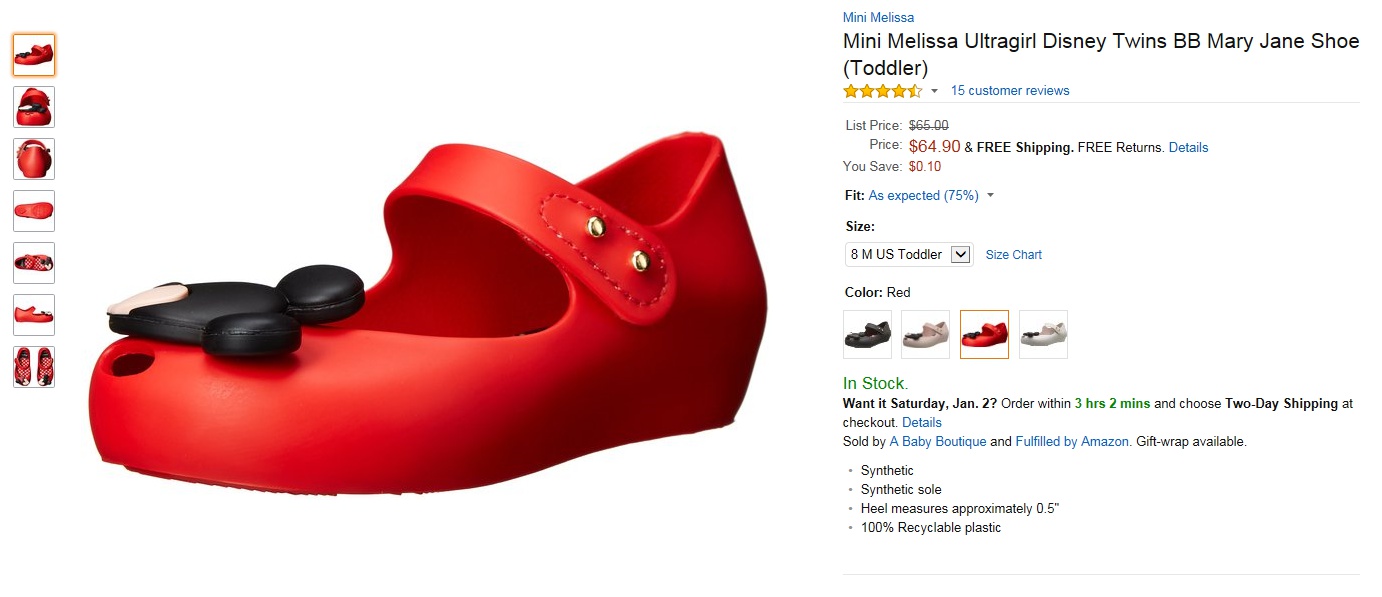This screenshot has height=597, width=1382.
Task: Show the shoe sole thumbnail image
Action: tap(34, 211)
